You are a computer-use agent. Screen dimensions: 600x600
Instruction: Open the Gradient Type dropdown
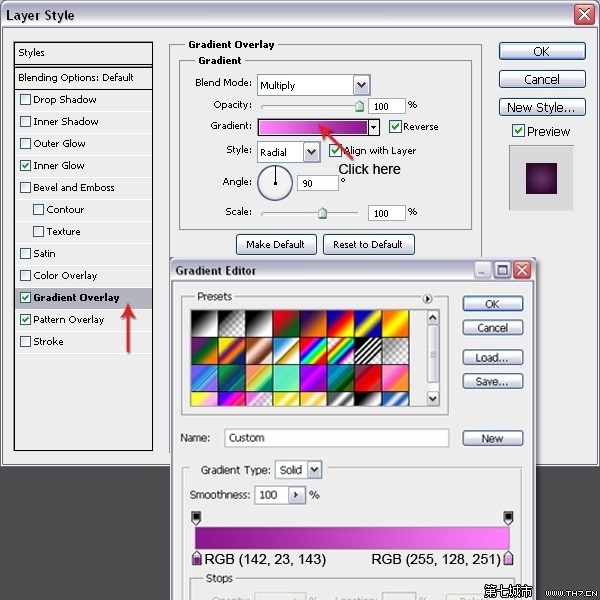click(x=314, y=470)
